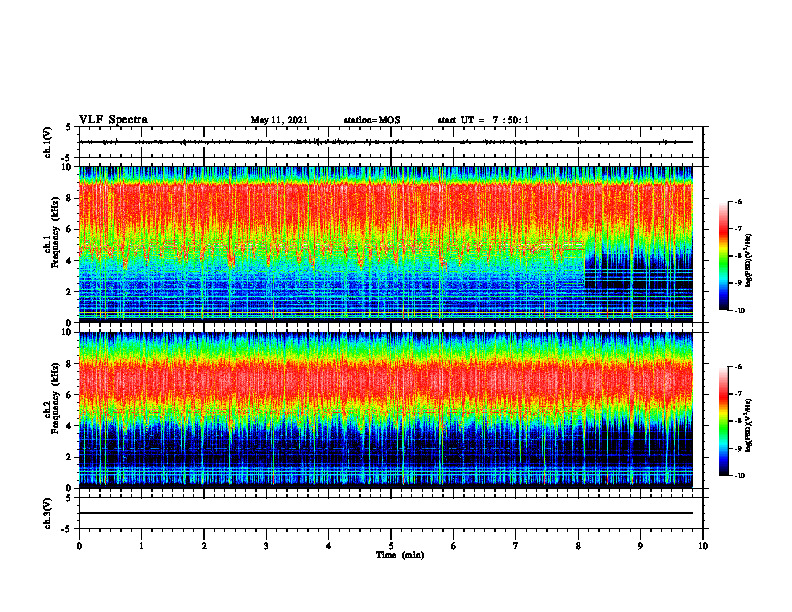Select the 6 kHz tick on ch.1 frequency axis
Viewport: 792px width, 612px height.
coord(70,229)
